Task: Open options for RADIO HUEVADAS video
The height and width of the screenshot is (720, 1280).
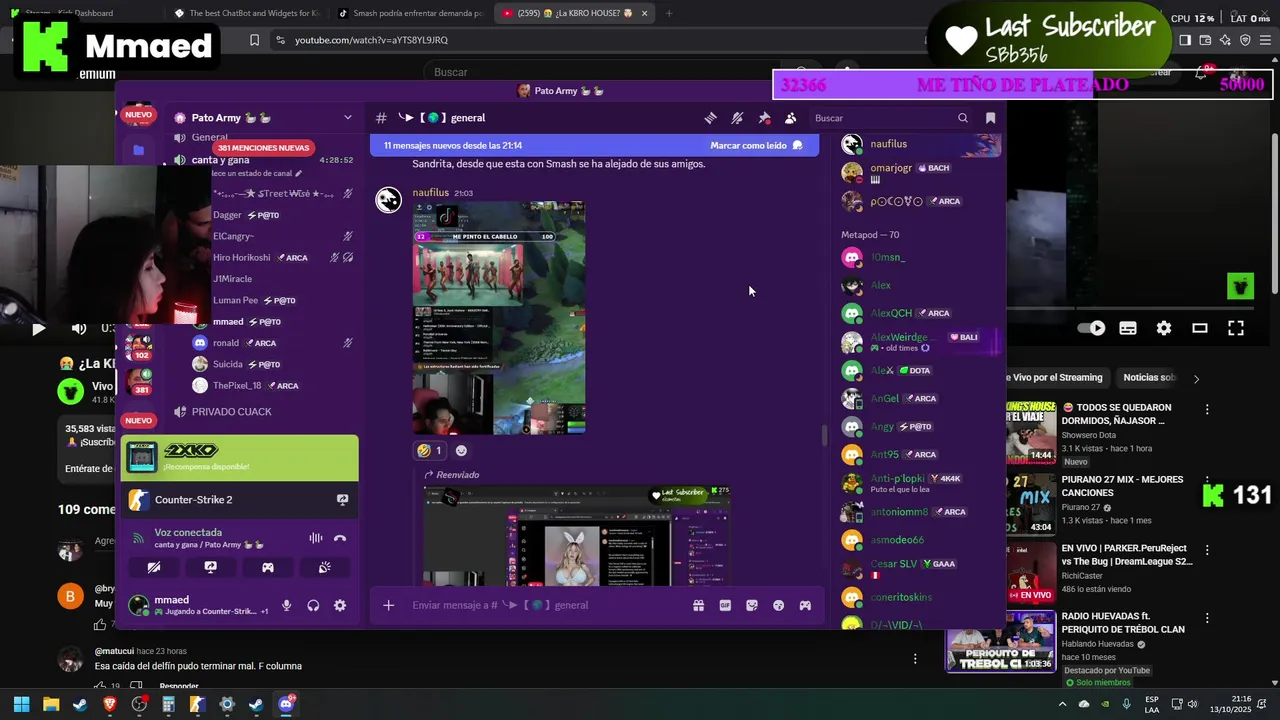Action: click(1207, 618)
